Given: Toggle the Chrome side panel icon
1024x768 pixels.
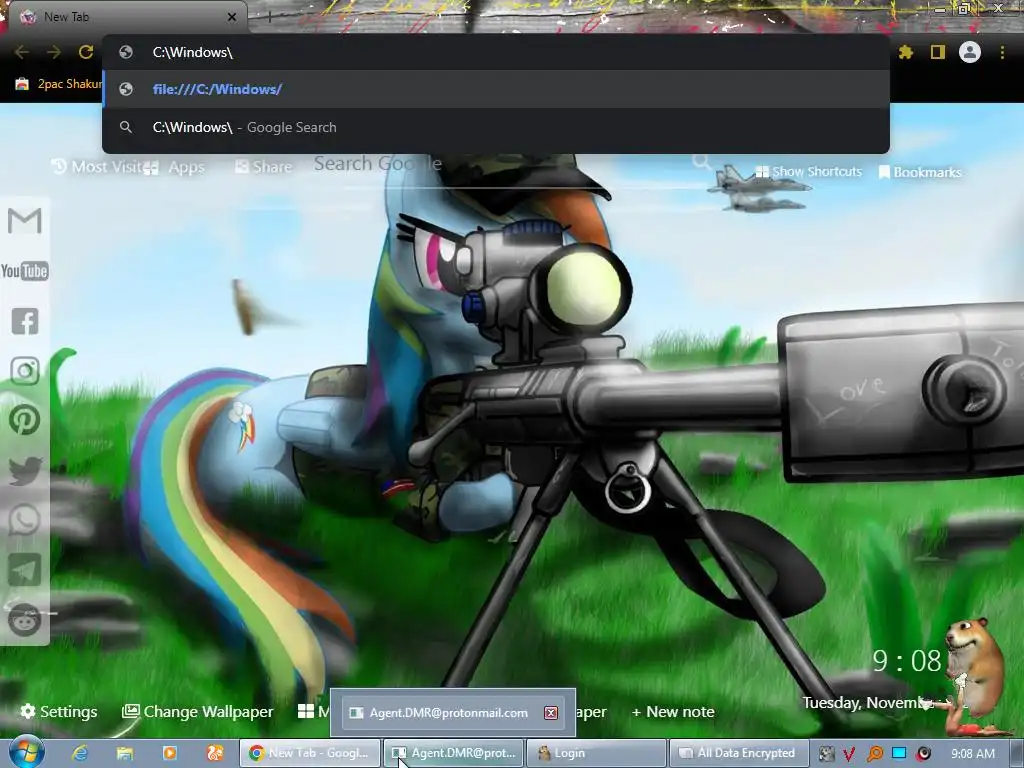Looking at the screenshot, I should 938,52.
